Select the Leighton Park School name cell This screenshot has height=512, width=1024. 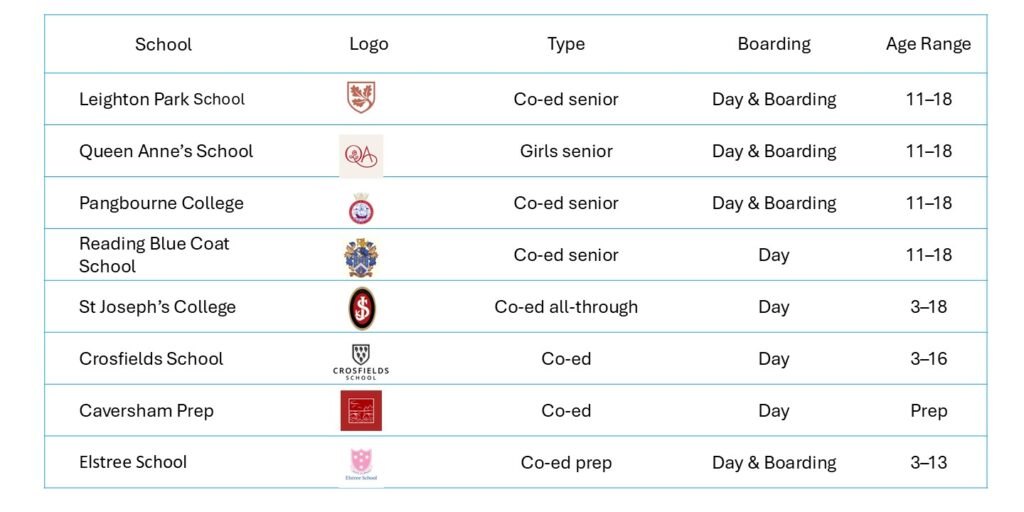click(162, 99)
